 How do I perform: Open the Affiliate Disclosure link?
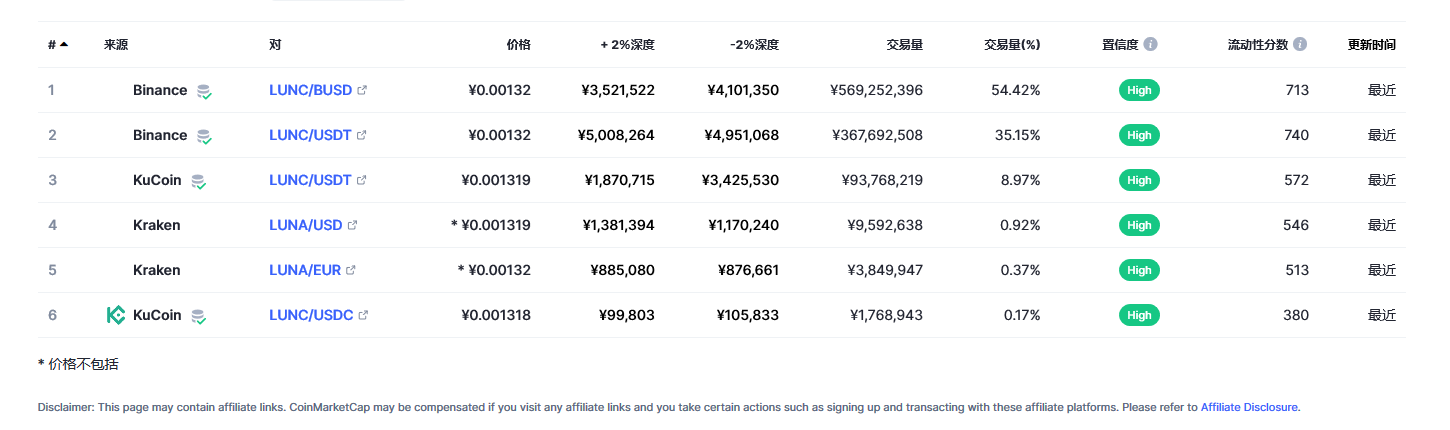[1249, 407]
